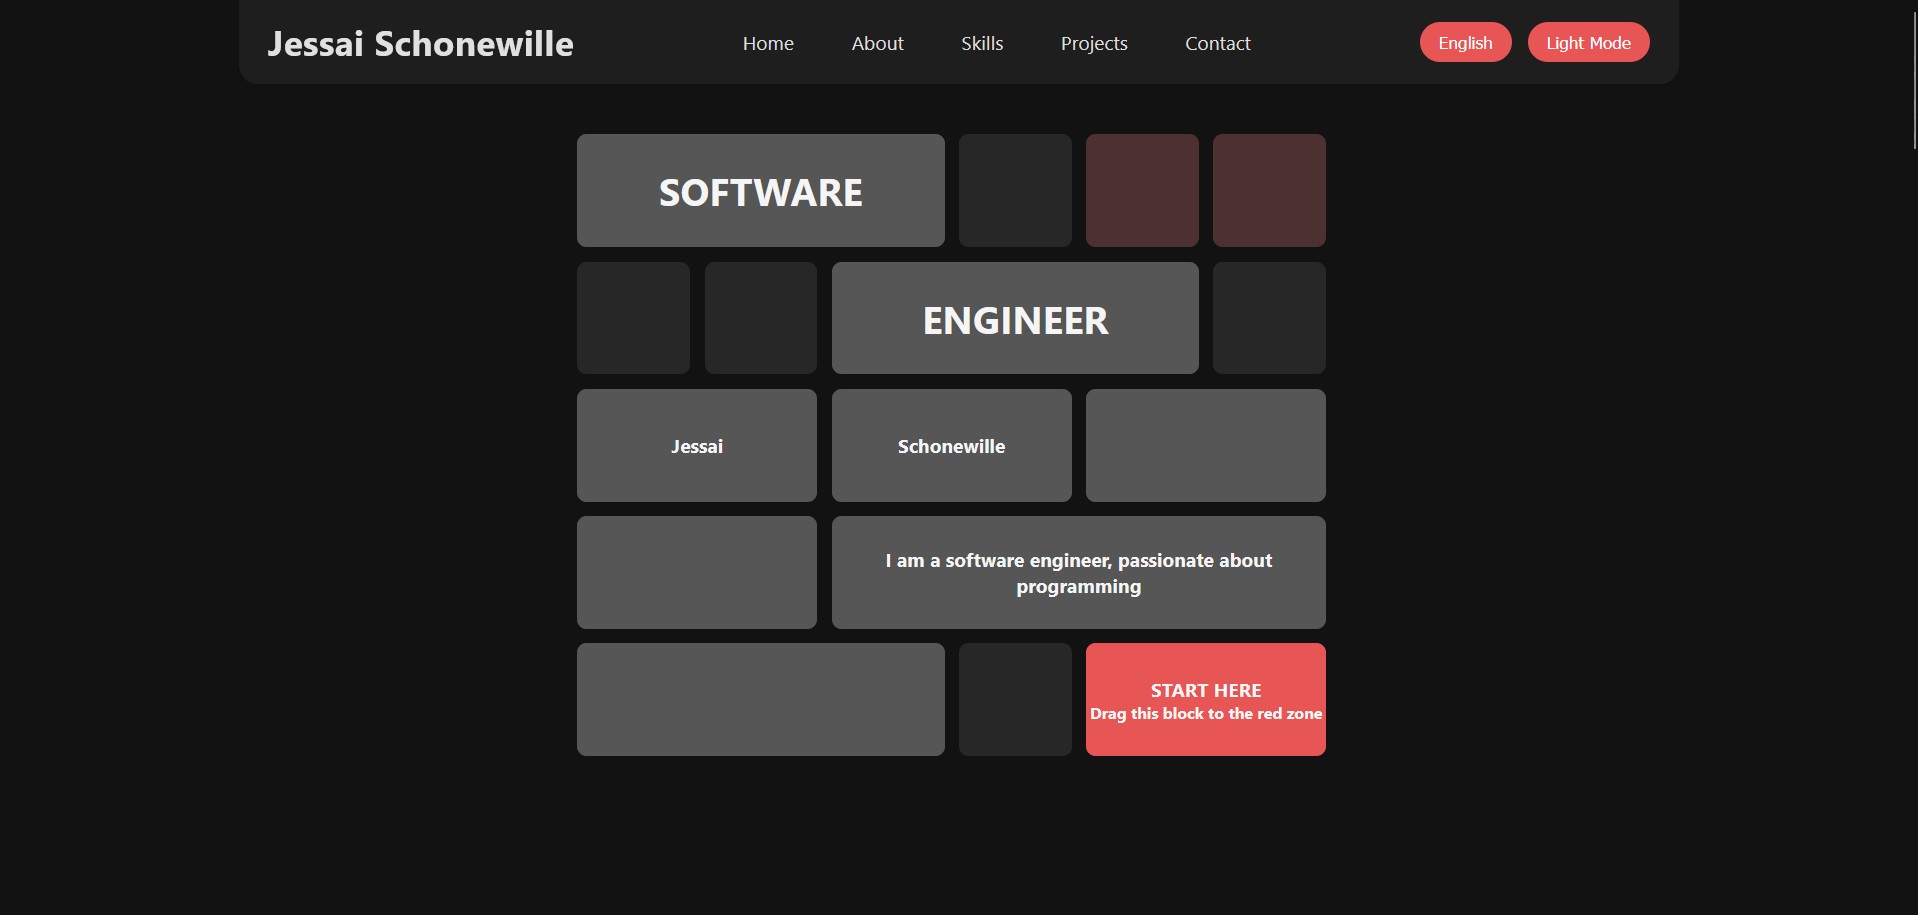
Task: Click the page's vertical scrollbar thumb
Action: tap(1914, 80)
